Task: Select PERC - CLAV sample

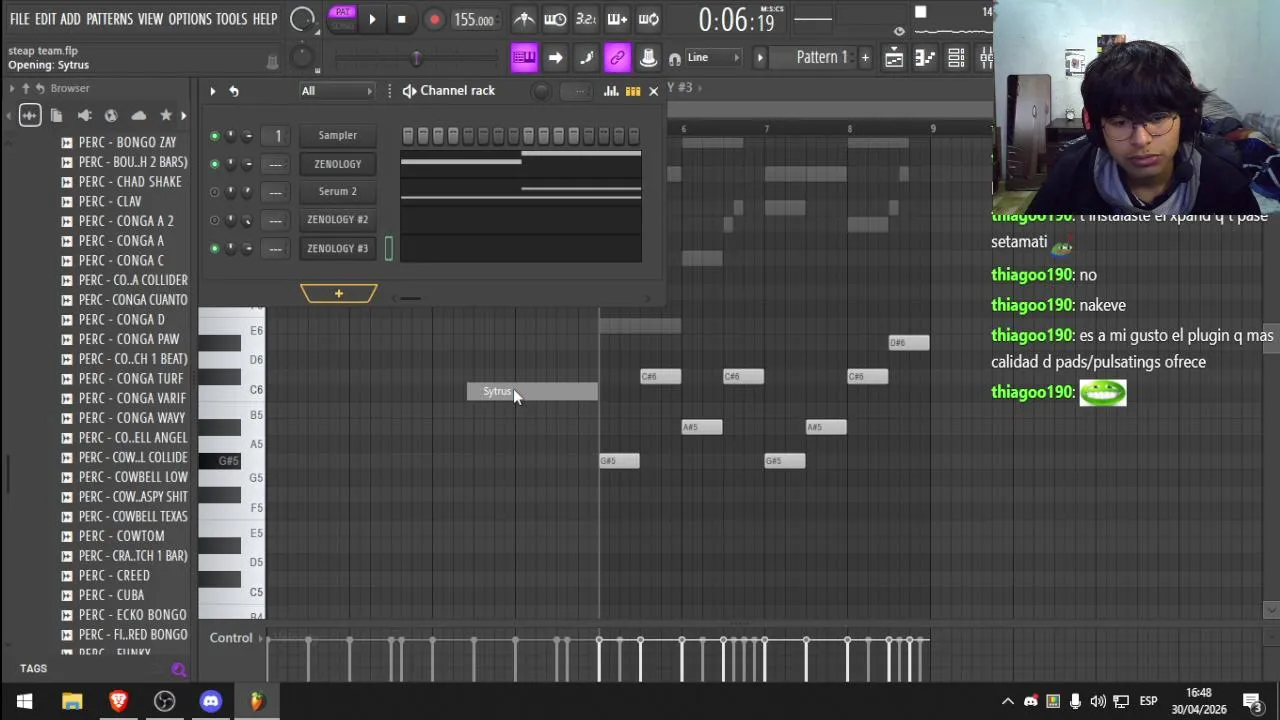Action: [110, 201]
